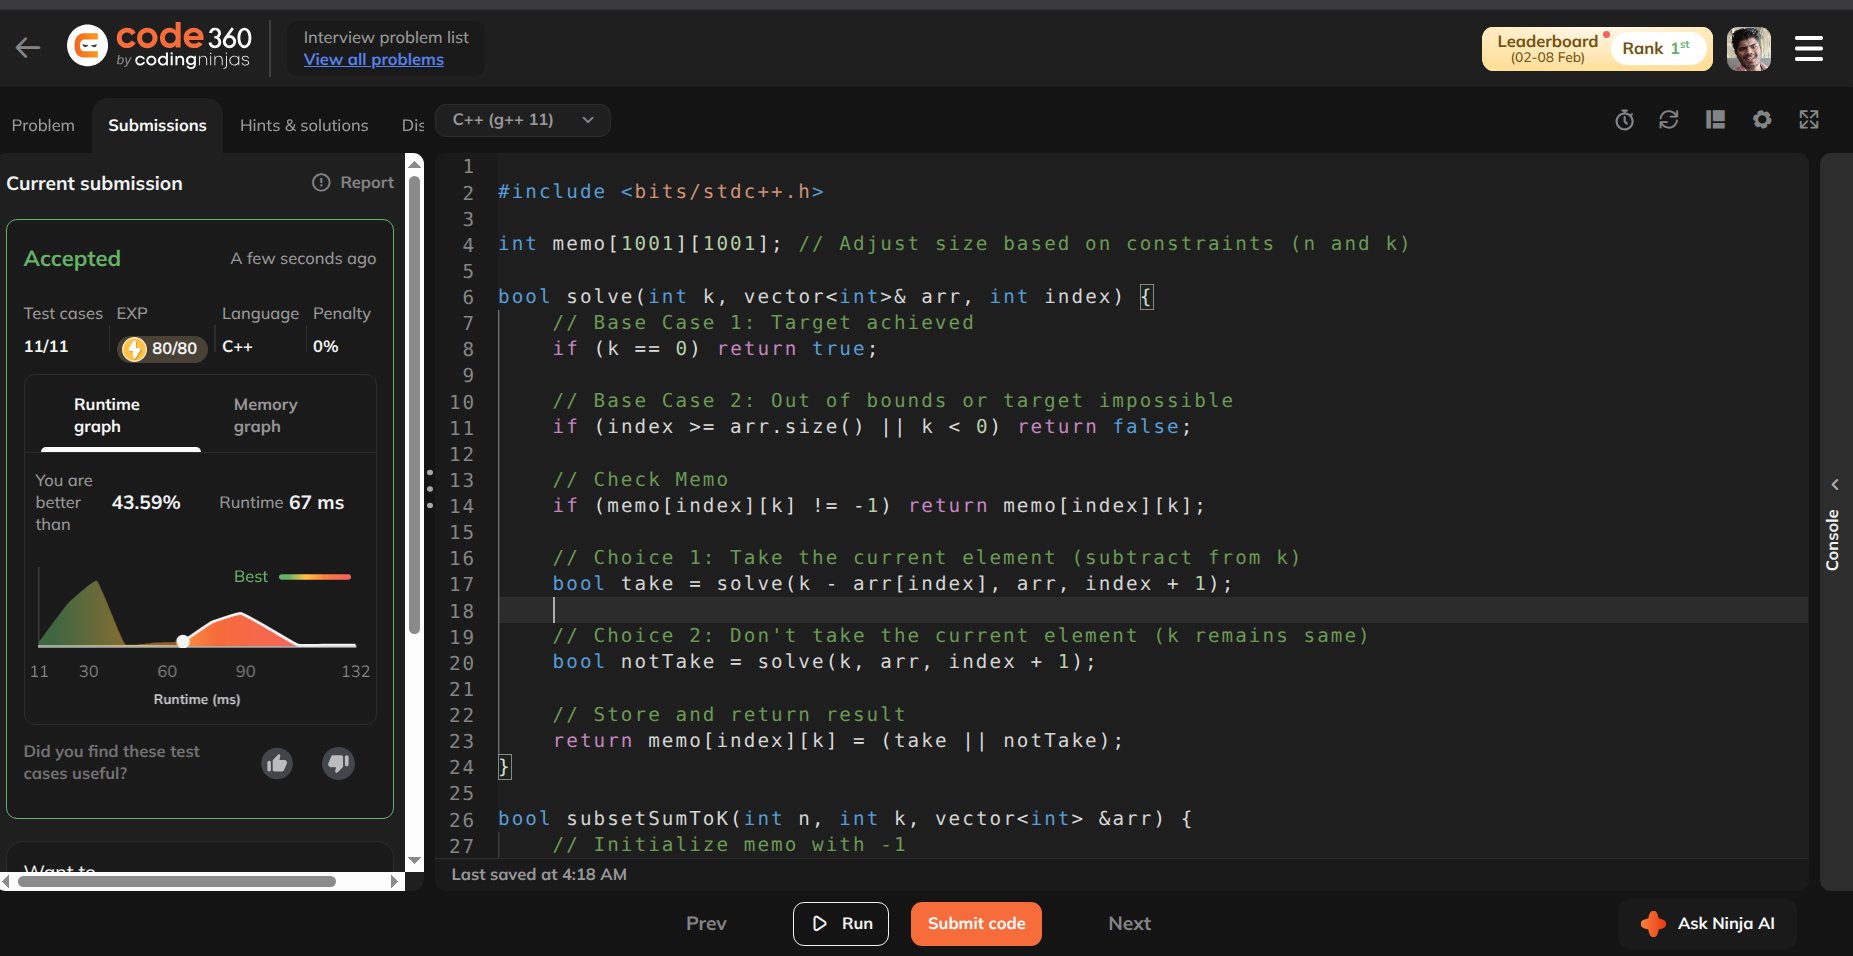This screenshot has height=956, width=1853.
Task: Open the Leaderboard rank badge
Action: [x=1596, y=48]
